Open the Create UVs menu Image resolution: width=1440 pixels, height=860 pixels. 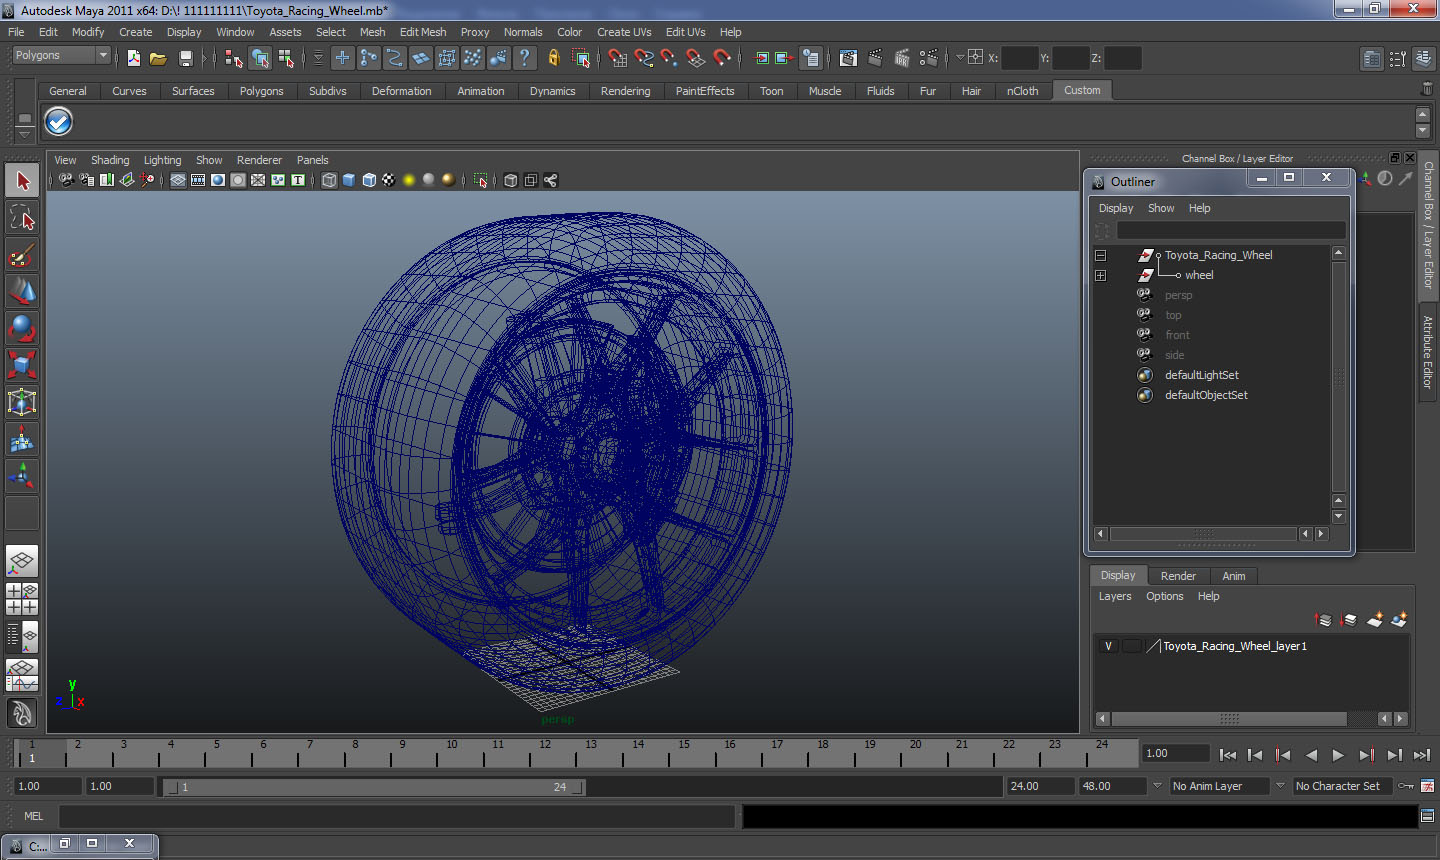click(624, 32)
